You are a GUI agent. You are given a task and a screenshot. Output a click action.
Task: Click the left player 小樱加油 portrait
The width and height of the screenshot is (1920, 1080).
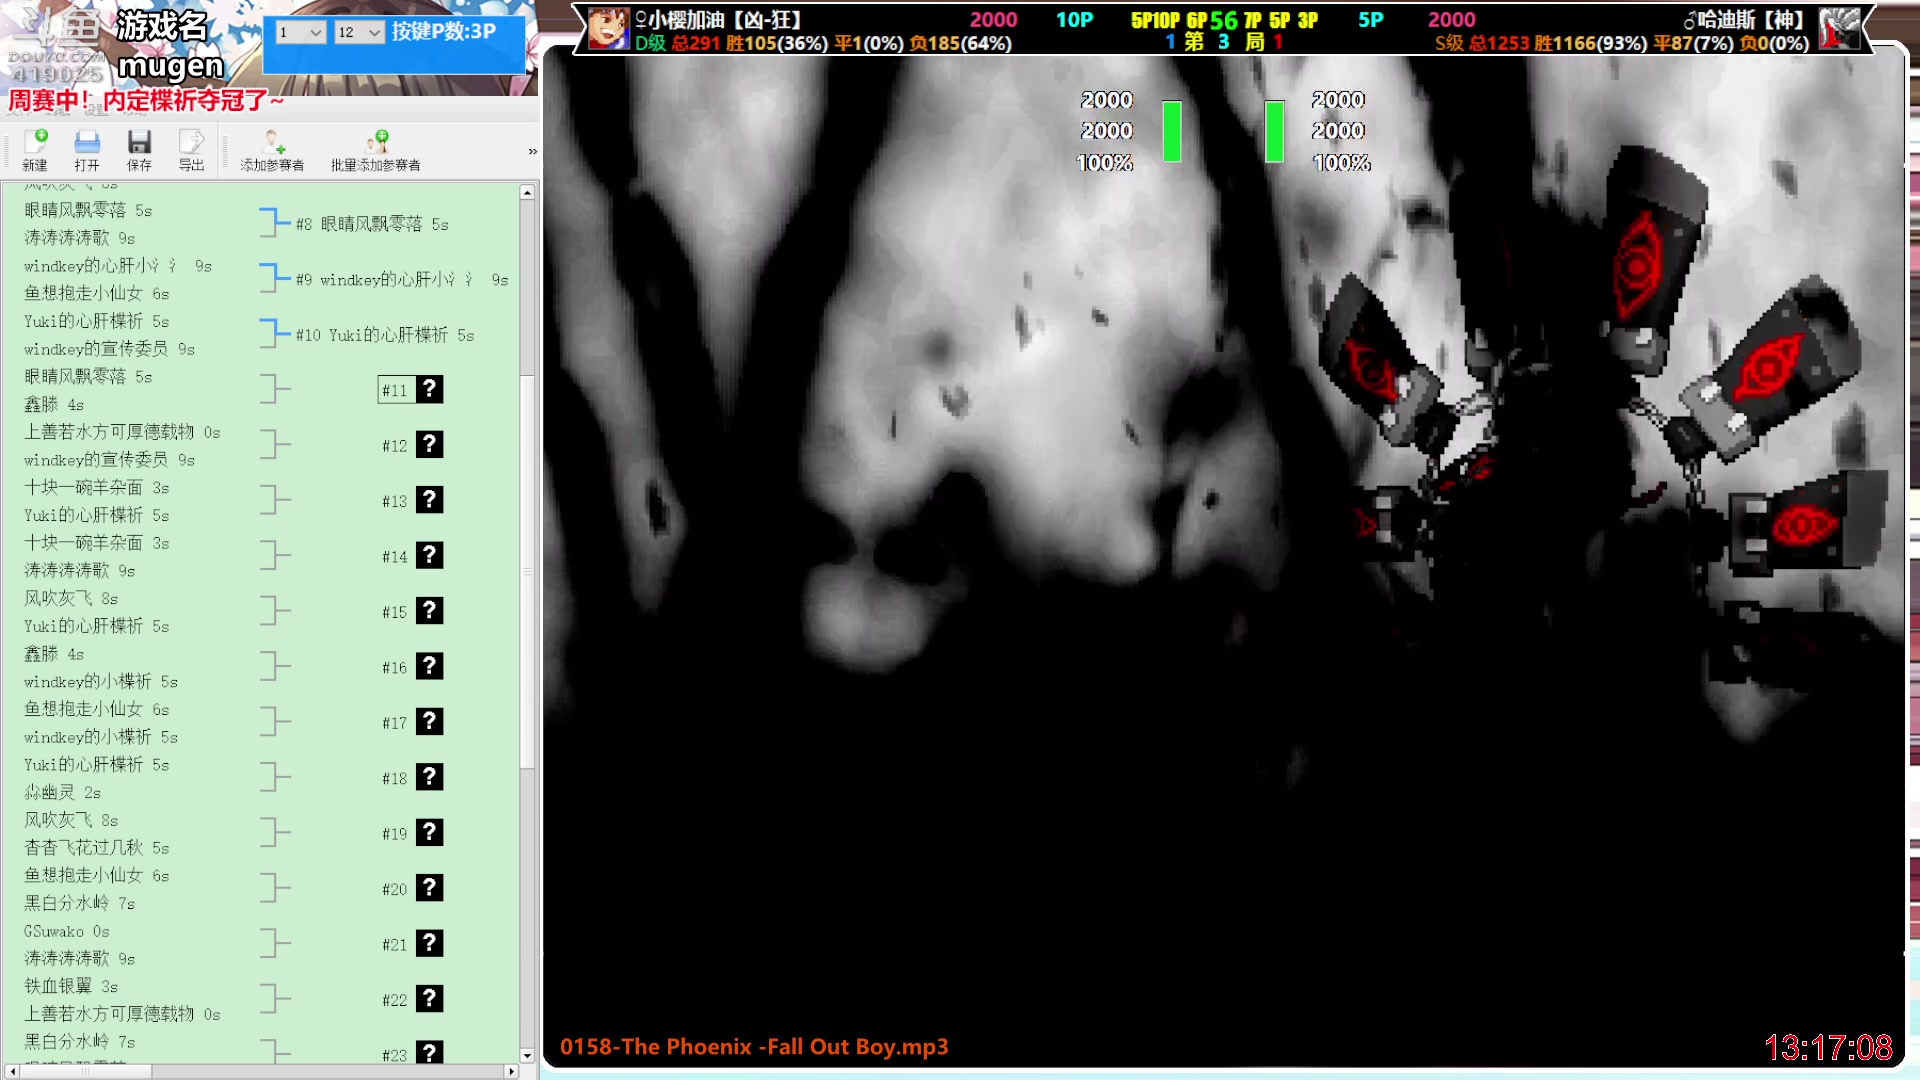click(608, 29)
